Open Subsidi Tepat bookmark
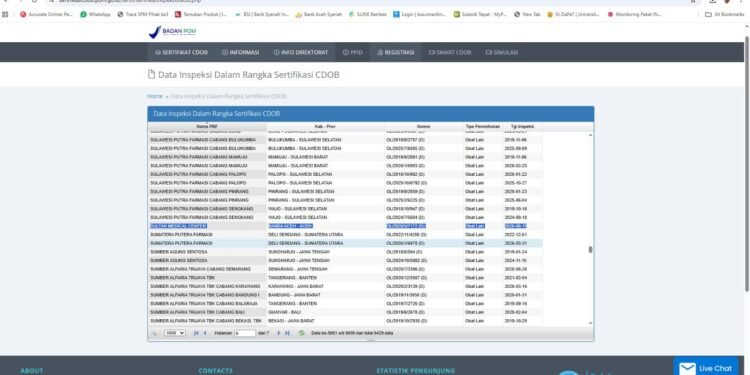The width and height of the screenshot is (750, 375). tap(480, 14)
